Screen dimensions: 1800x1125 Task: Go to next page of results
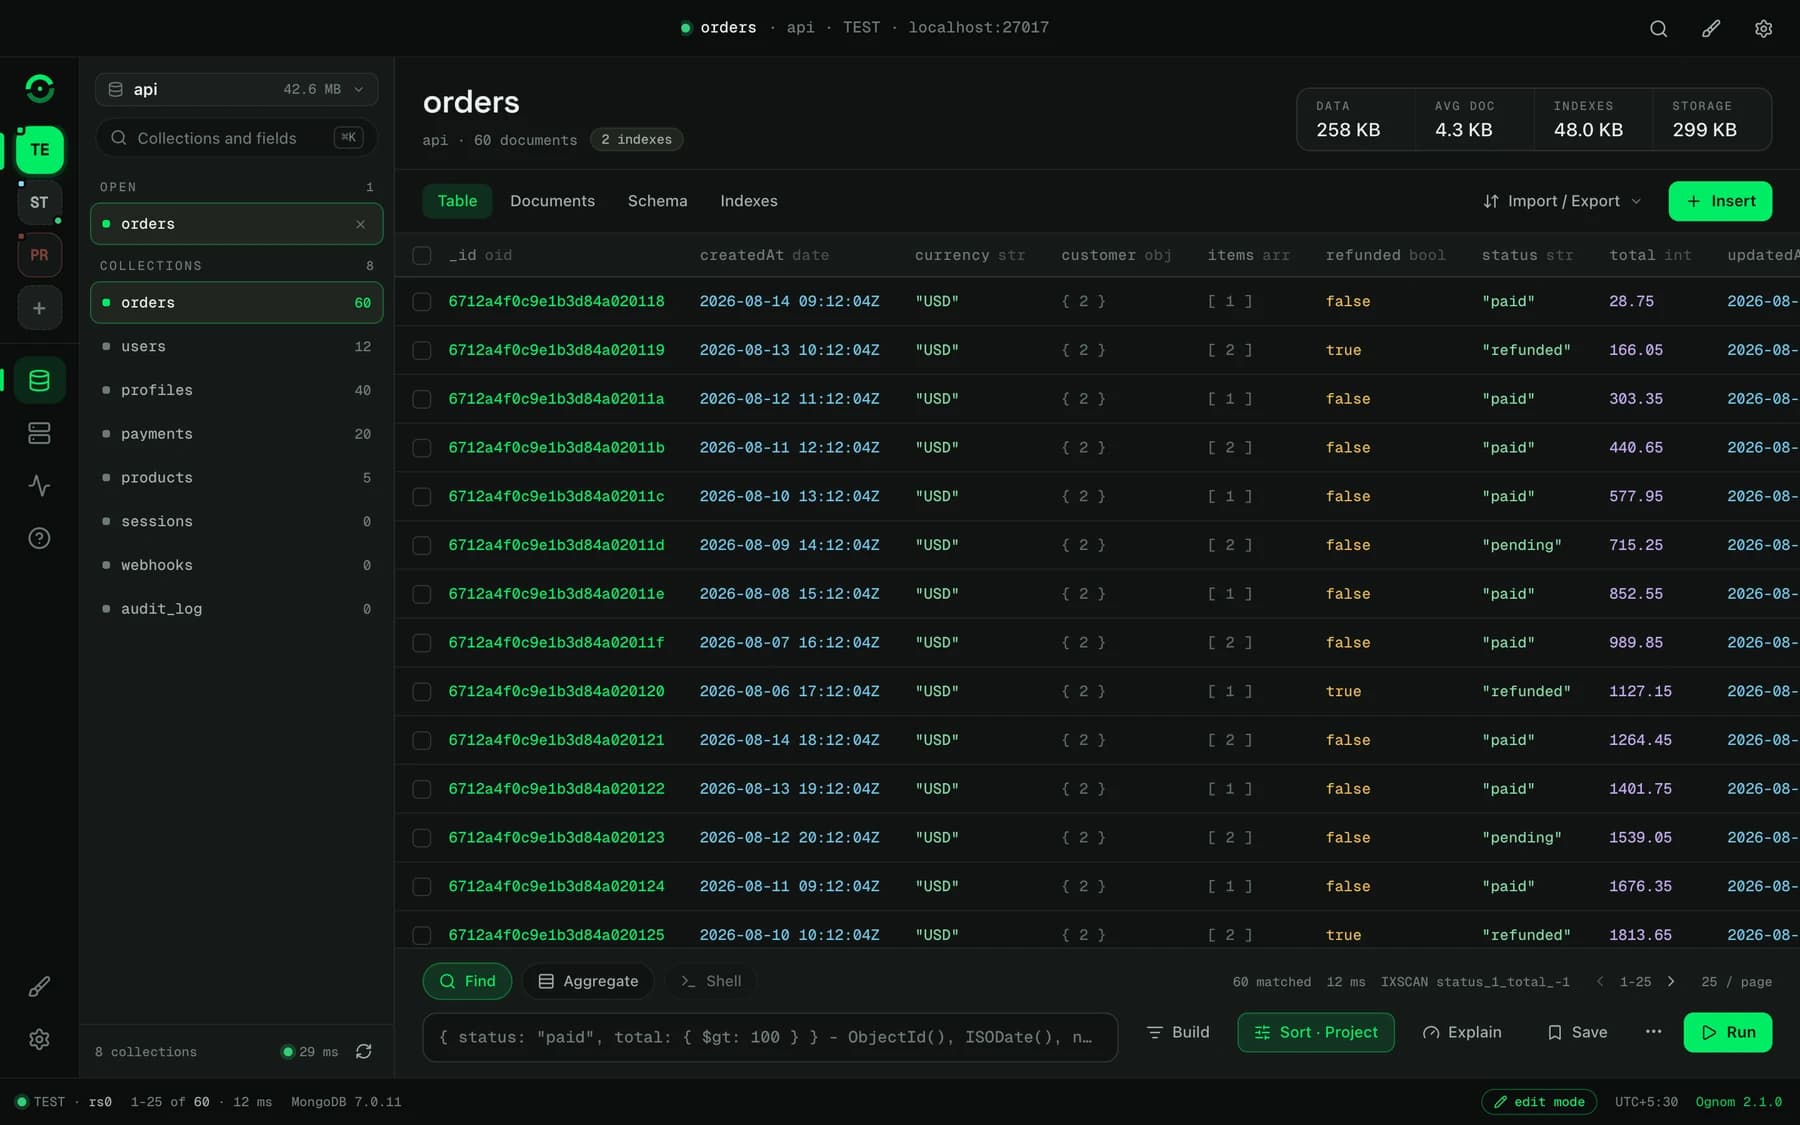[x=1671, y=982]
